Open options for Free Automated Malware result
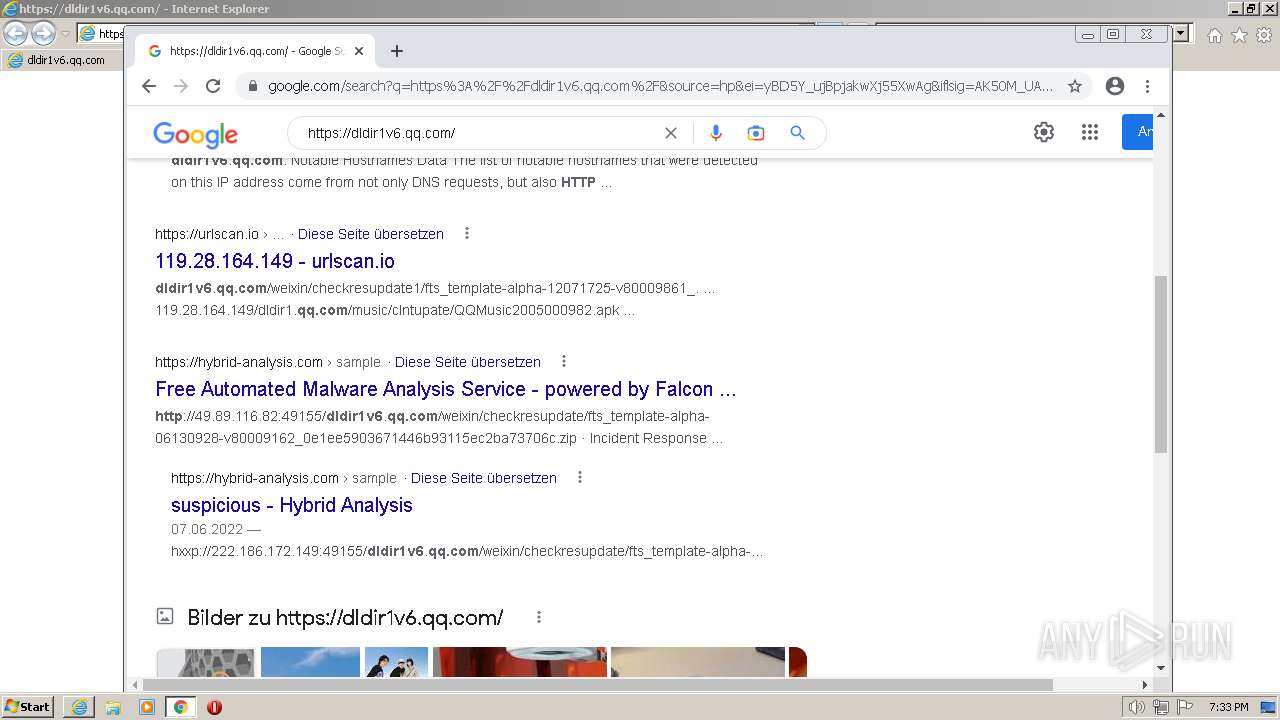Viewport: 1280px width, 720px height. [564, 362]
